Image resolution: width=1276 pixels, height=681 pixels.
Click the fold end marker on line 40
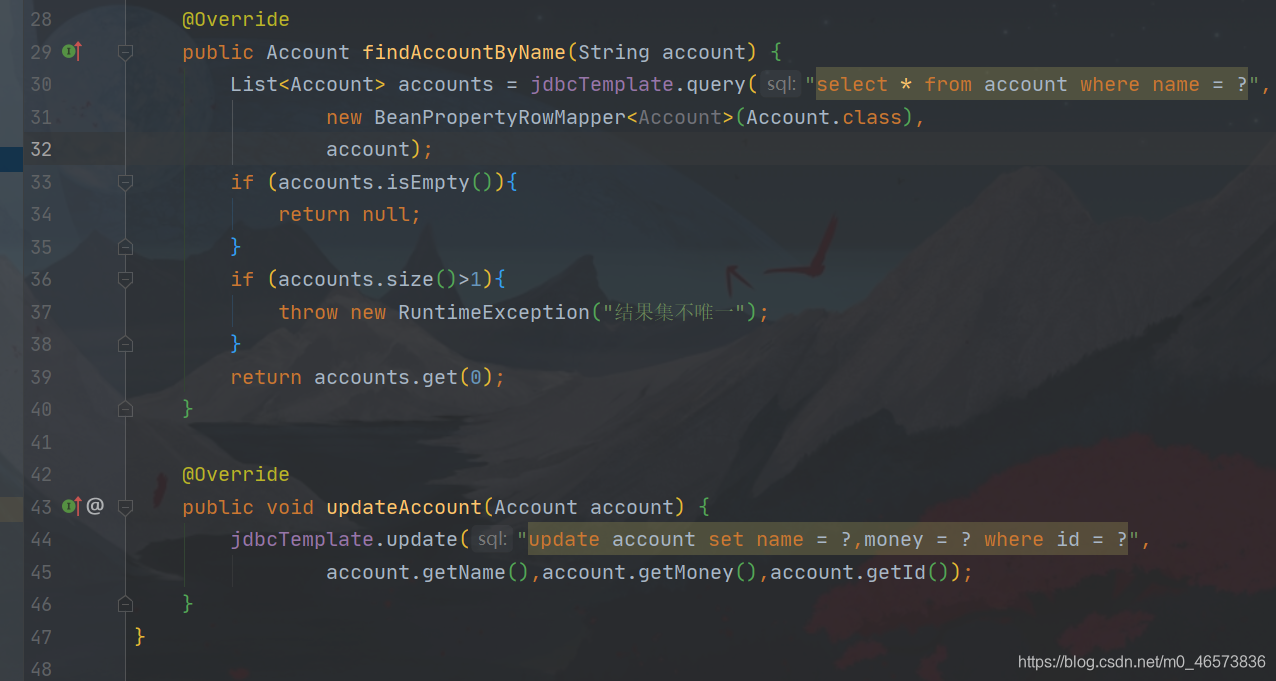click(x=125, y=409)
